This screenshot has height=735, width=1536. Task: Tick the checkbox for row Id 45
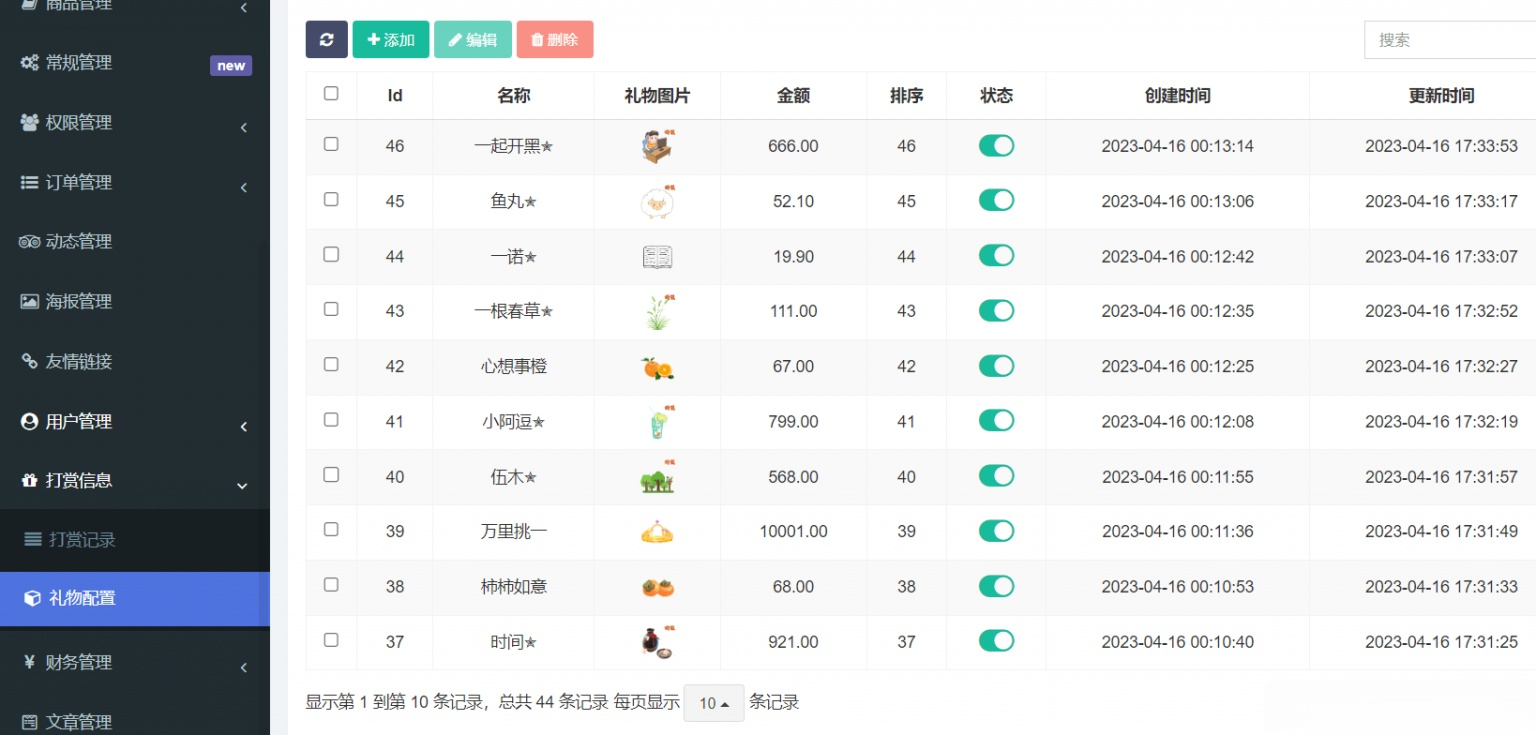pyautogui.click(x=331, y=199)
